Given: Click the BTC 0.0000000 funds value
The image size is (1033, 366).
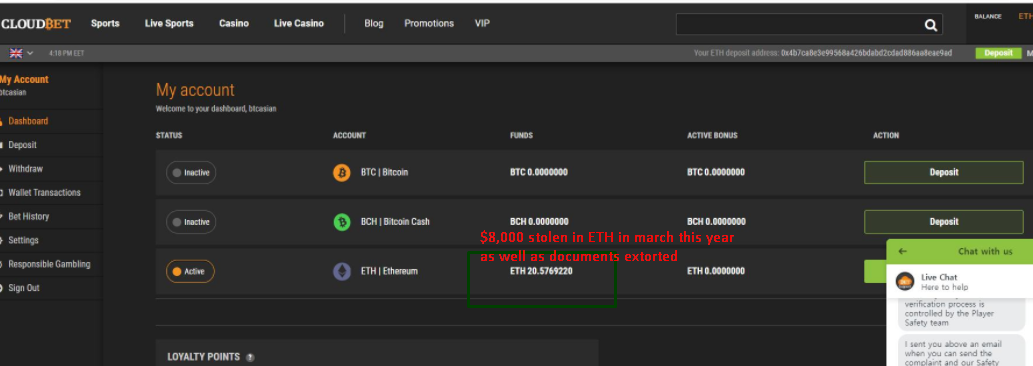Looking at the screenshot, I should pyautogui.click(x=539, y=172).
